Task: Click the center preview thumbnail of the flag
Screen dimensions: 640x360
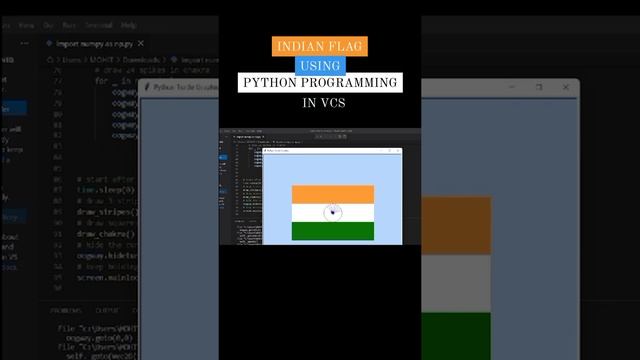Action: [x=320, y=187]
